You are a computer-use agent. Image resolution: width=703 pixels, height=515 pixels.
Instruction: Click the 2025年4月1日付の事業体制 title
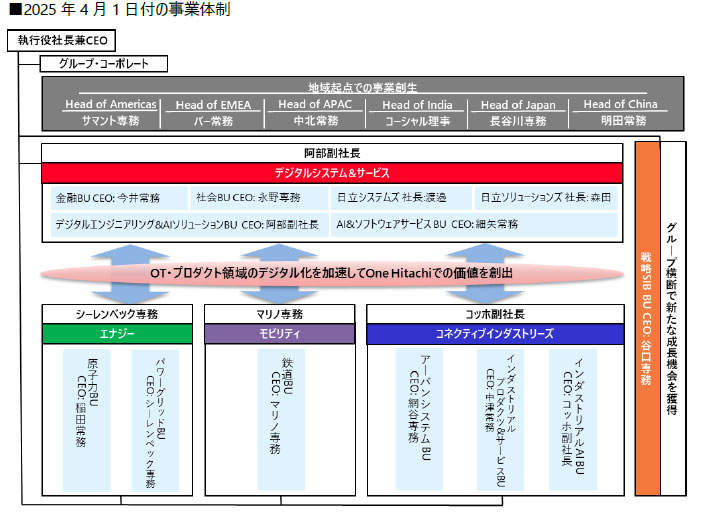coord(120,9)
